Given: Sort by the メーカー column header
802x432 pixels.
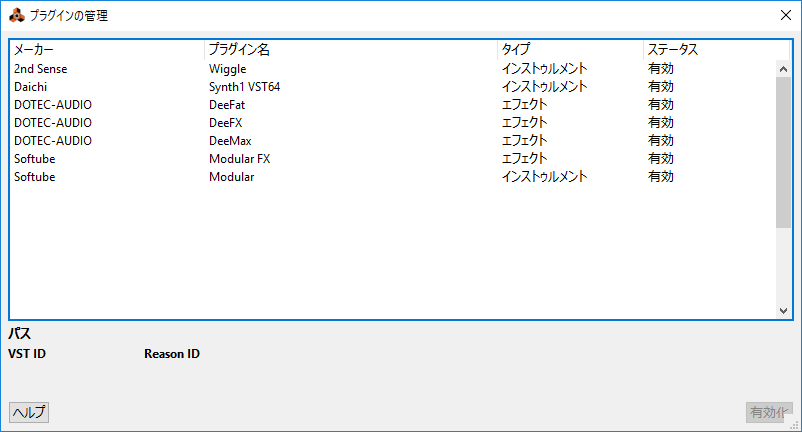Looking at the screenshot, I should 107,50.
